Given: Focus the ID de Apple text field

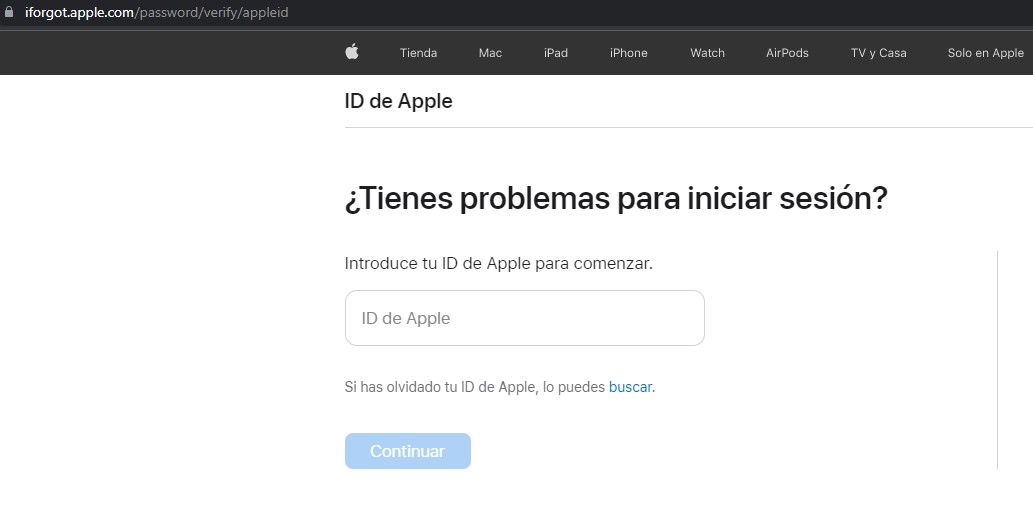Looking at the screenshot, I should click(x=524, y=318).
